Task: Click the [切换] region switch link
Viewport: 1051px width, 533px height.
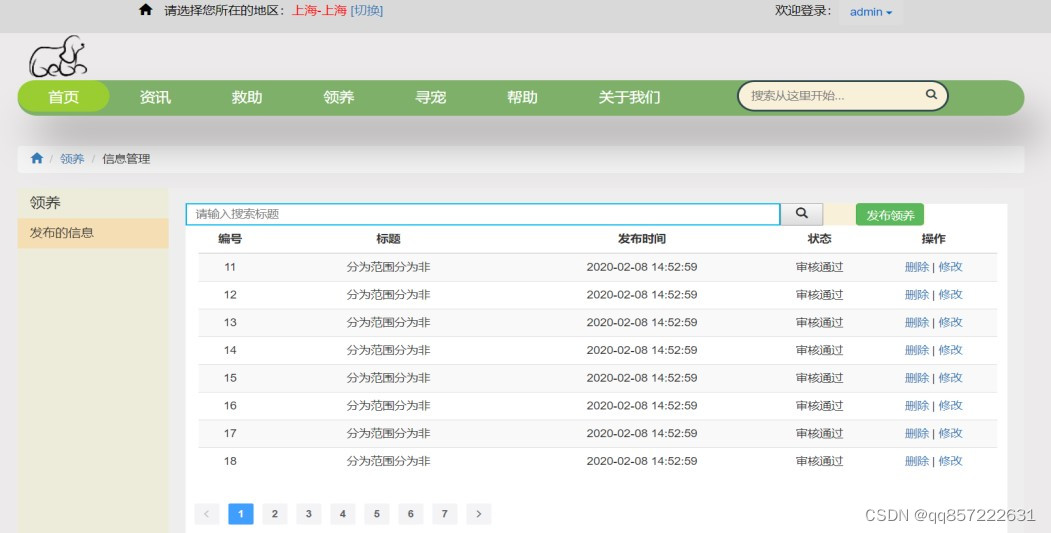Action: click(367, 11)
